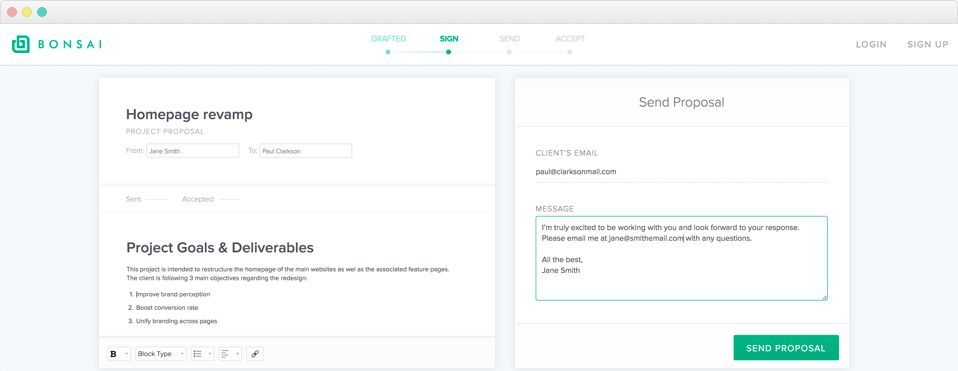Click the From field with Jane Smith
958x371 pixels.
coord(192,150)
